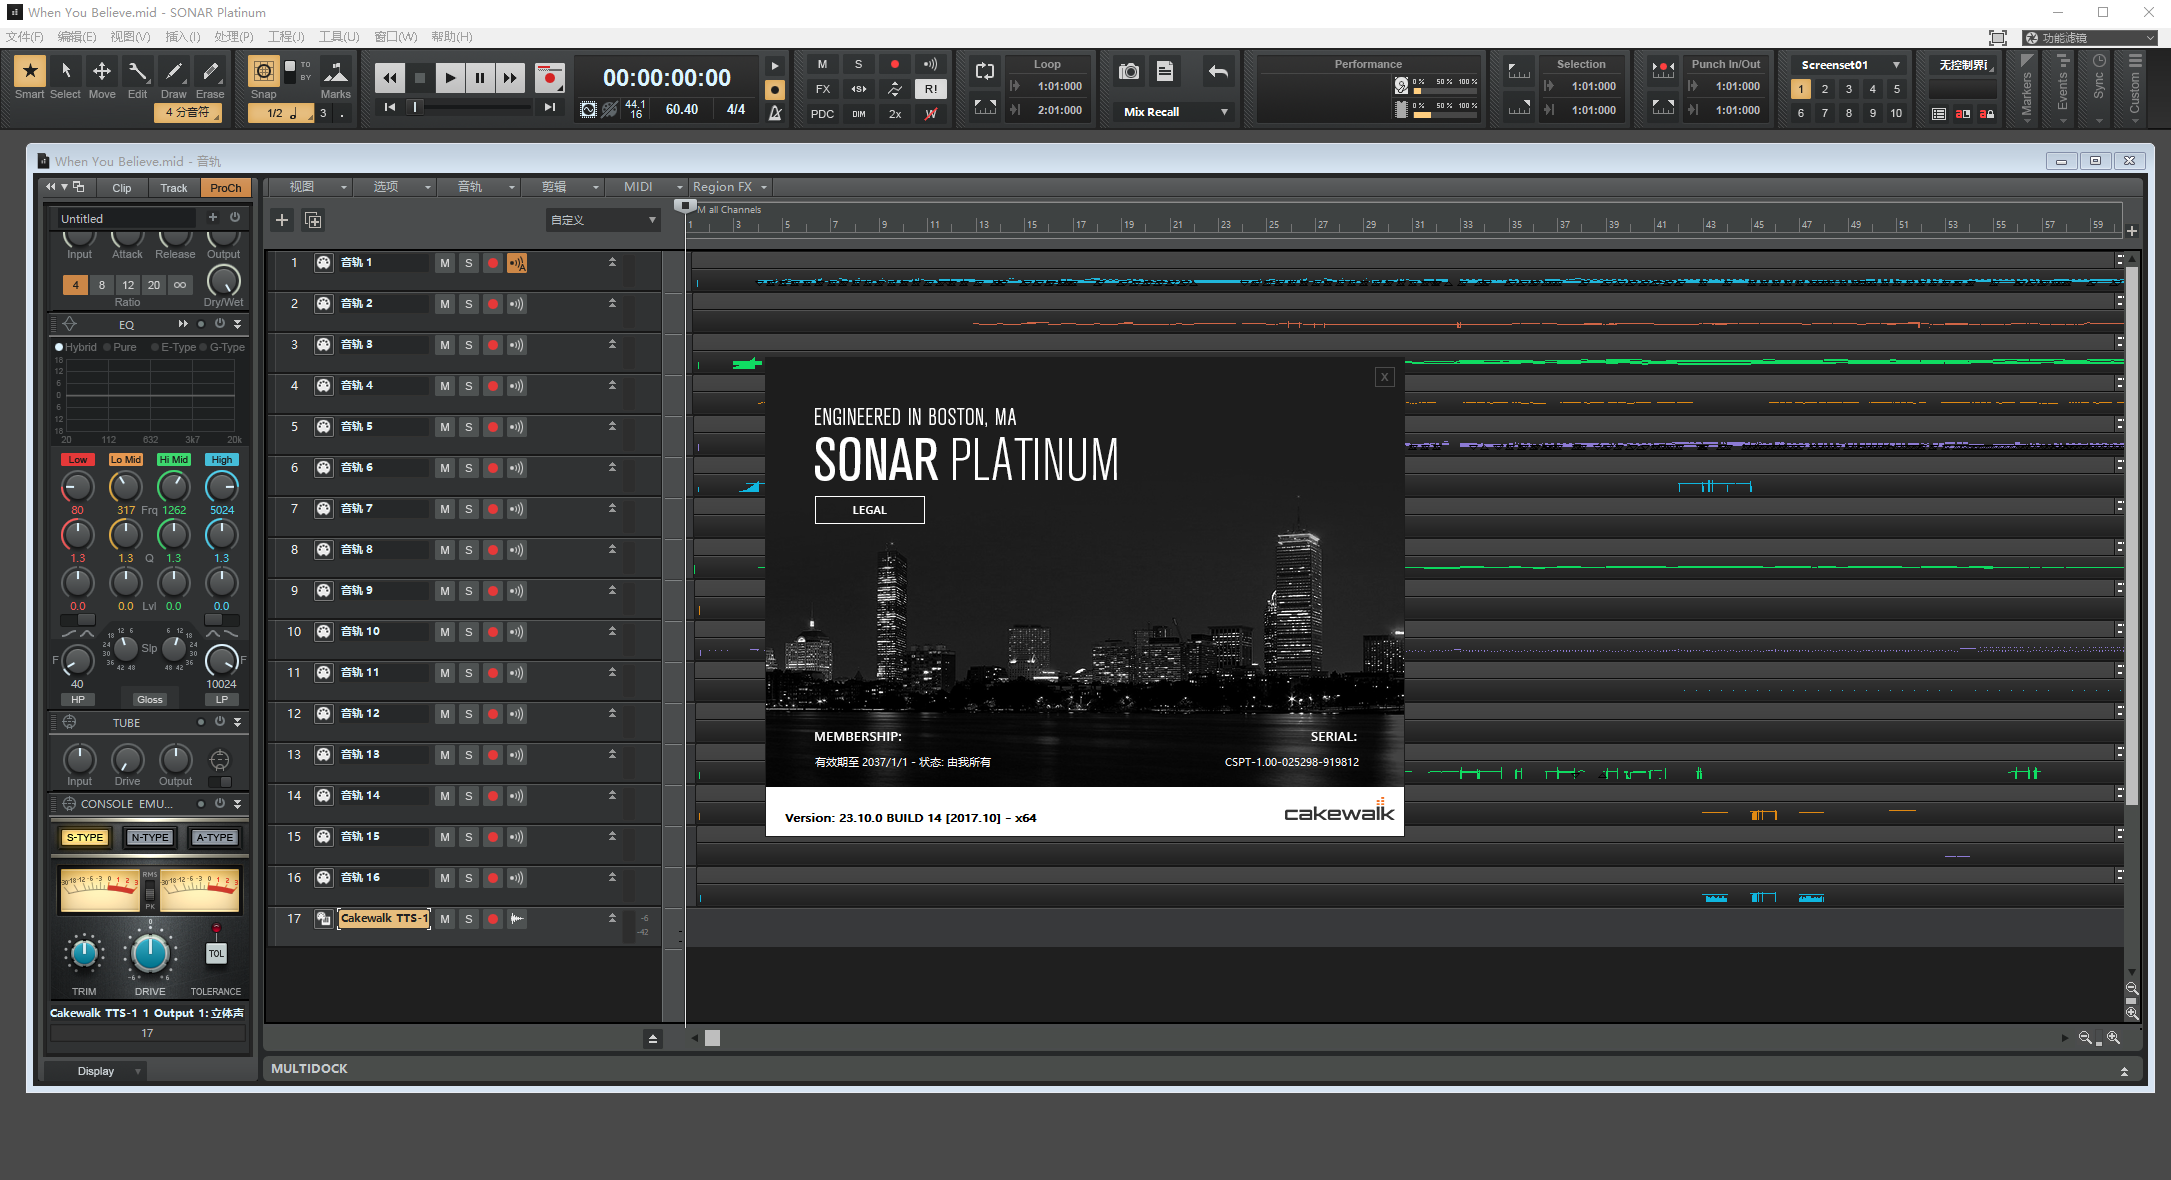2171x1180 pixels.
Task: Switch to screenset 2
Action: point(1825,89)
